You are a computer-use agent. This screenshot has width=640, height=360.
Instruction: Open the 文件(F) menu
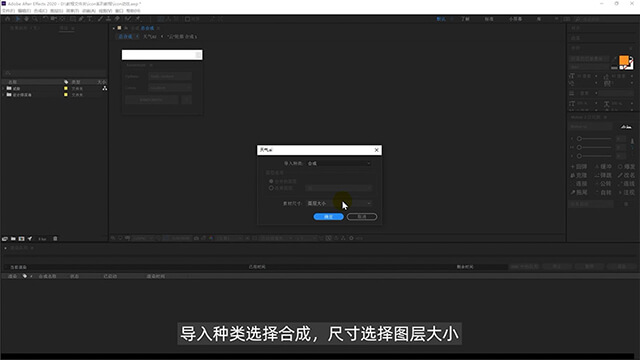(8, 11)
